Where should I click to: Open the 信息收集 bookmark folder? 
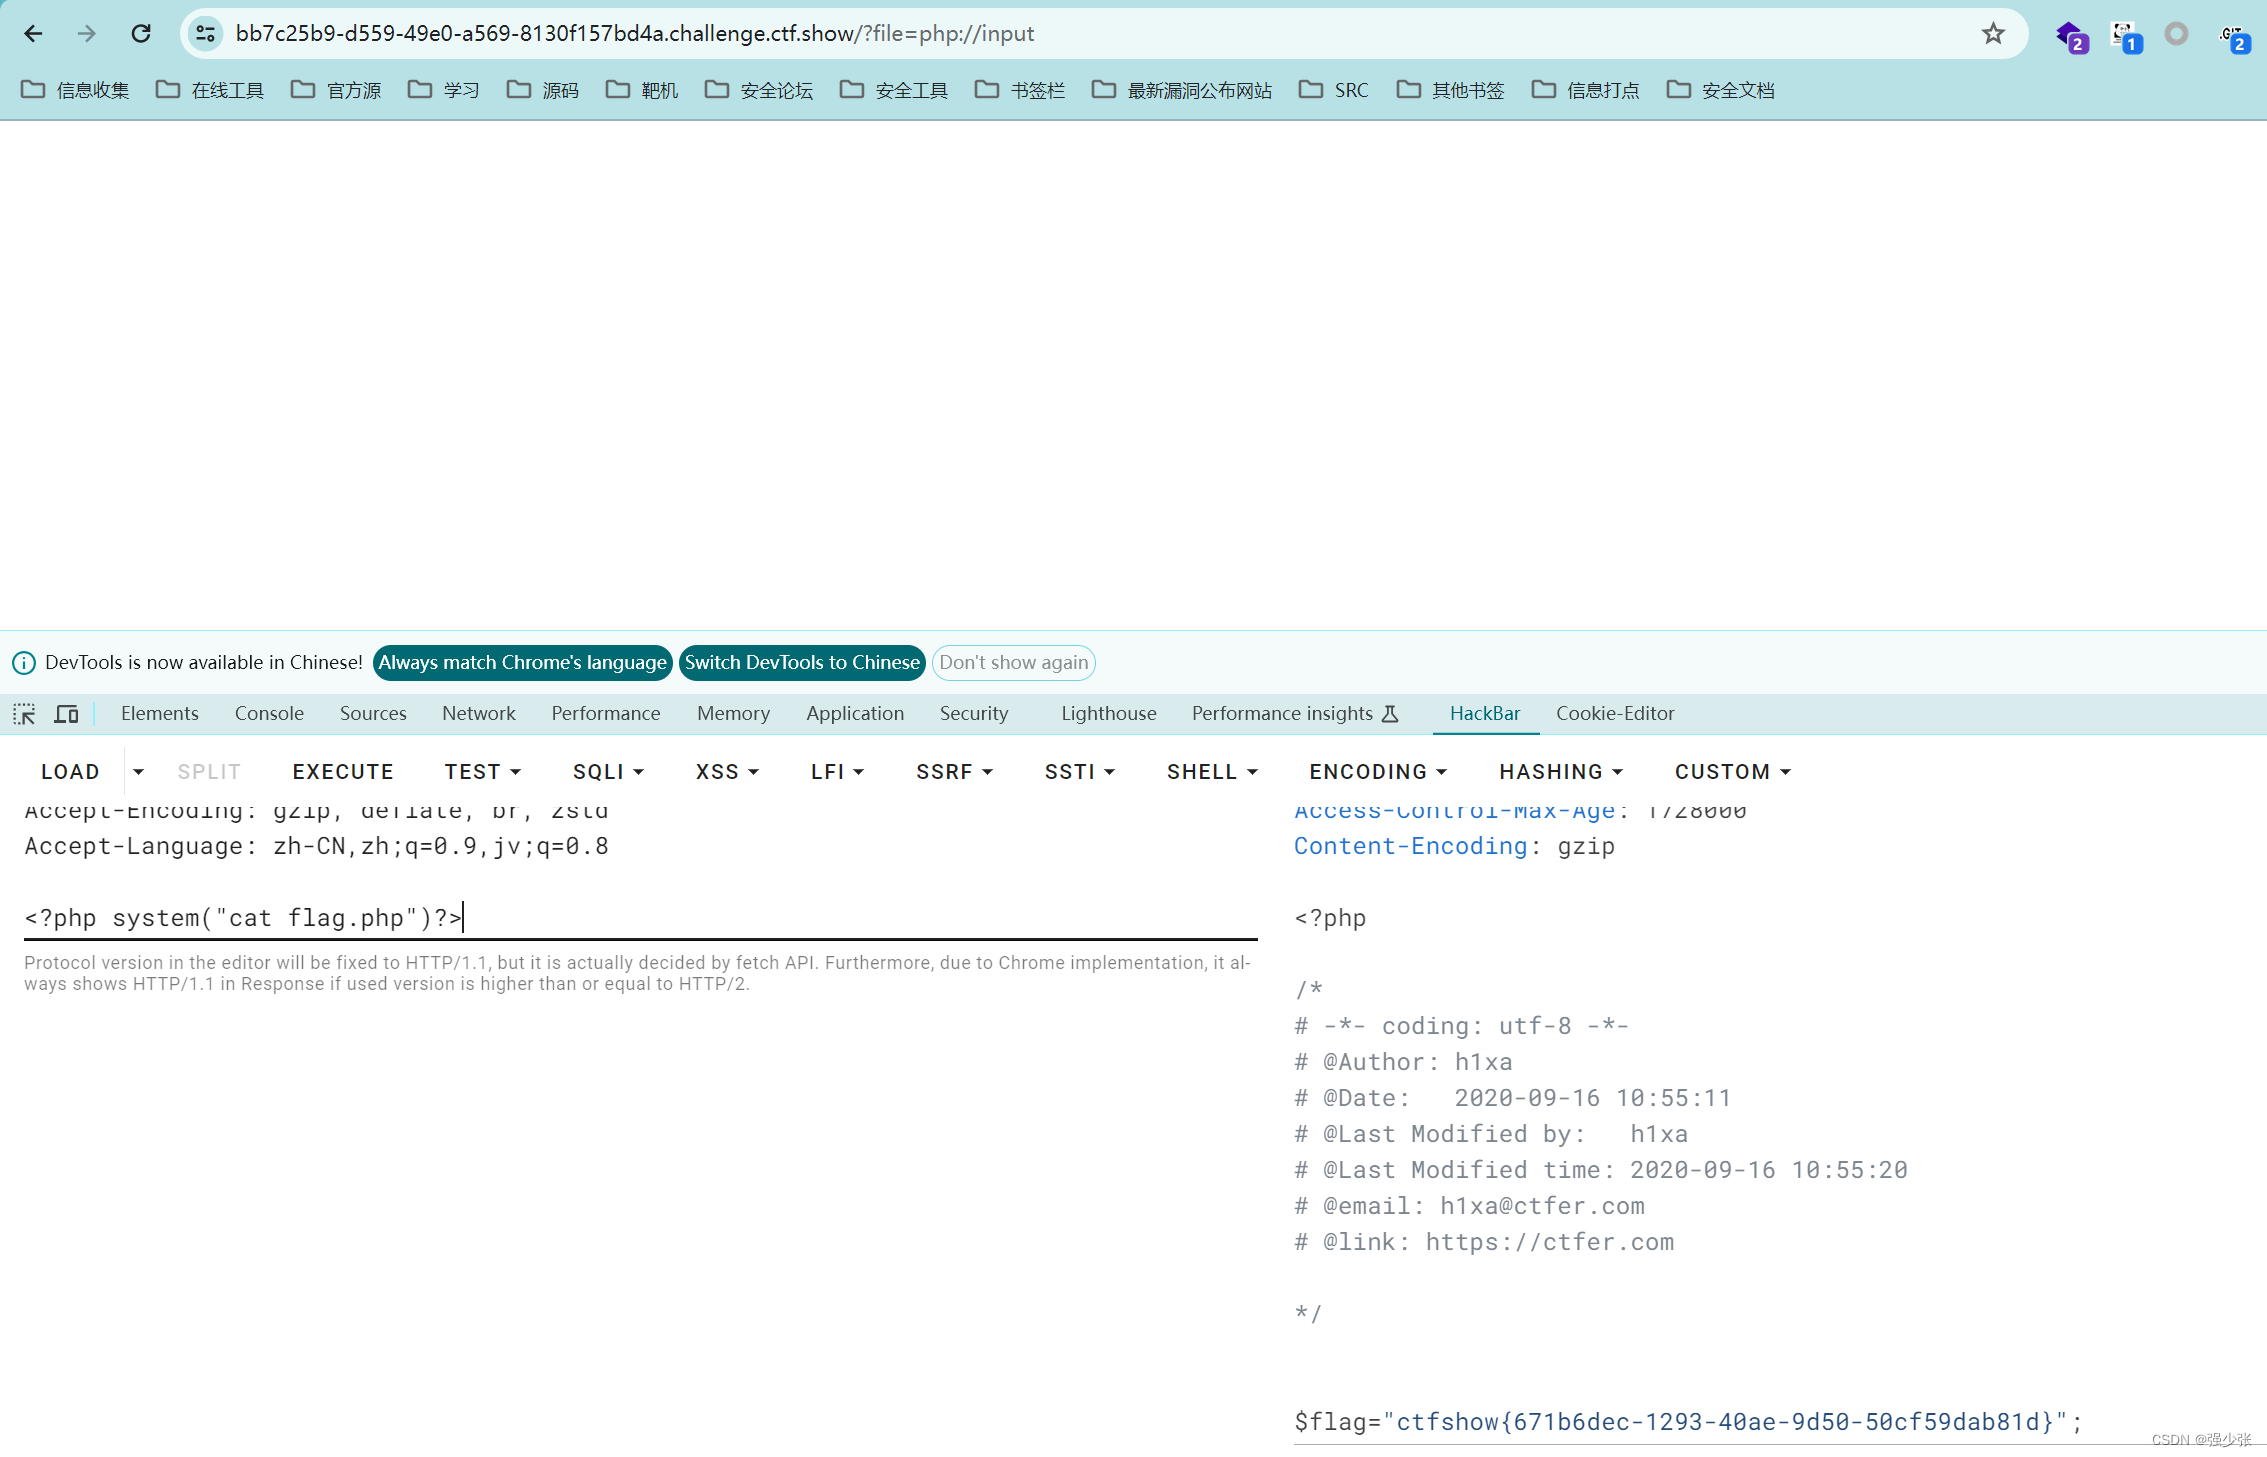point(75,90)
